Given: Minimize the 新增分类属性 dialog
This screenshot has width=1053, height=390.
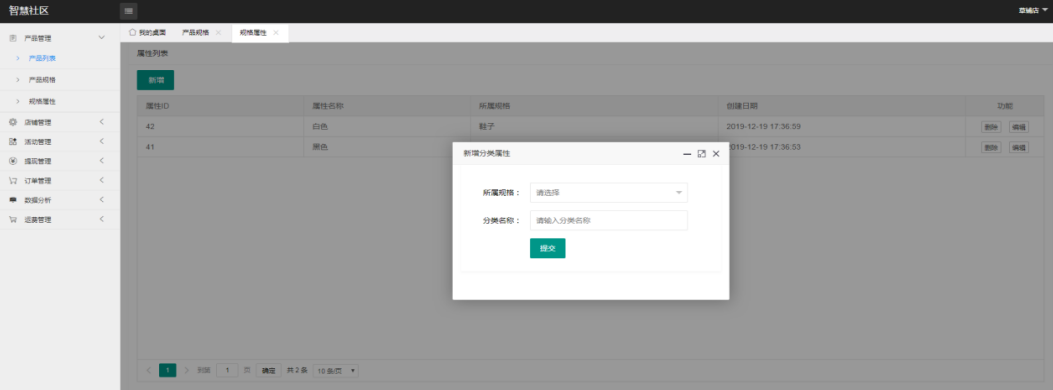Looking at the screenshot, I should coord(687,154).
